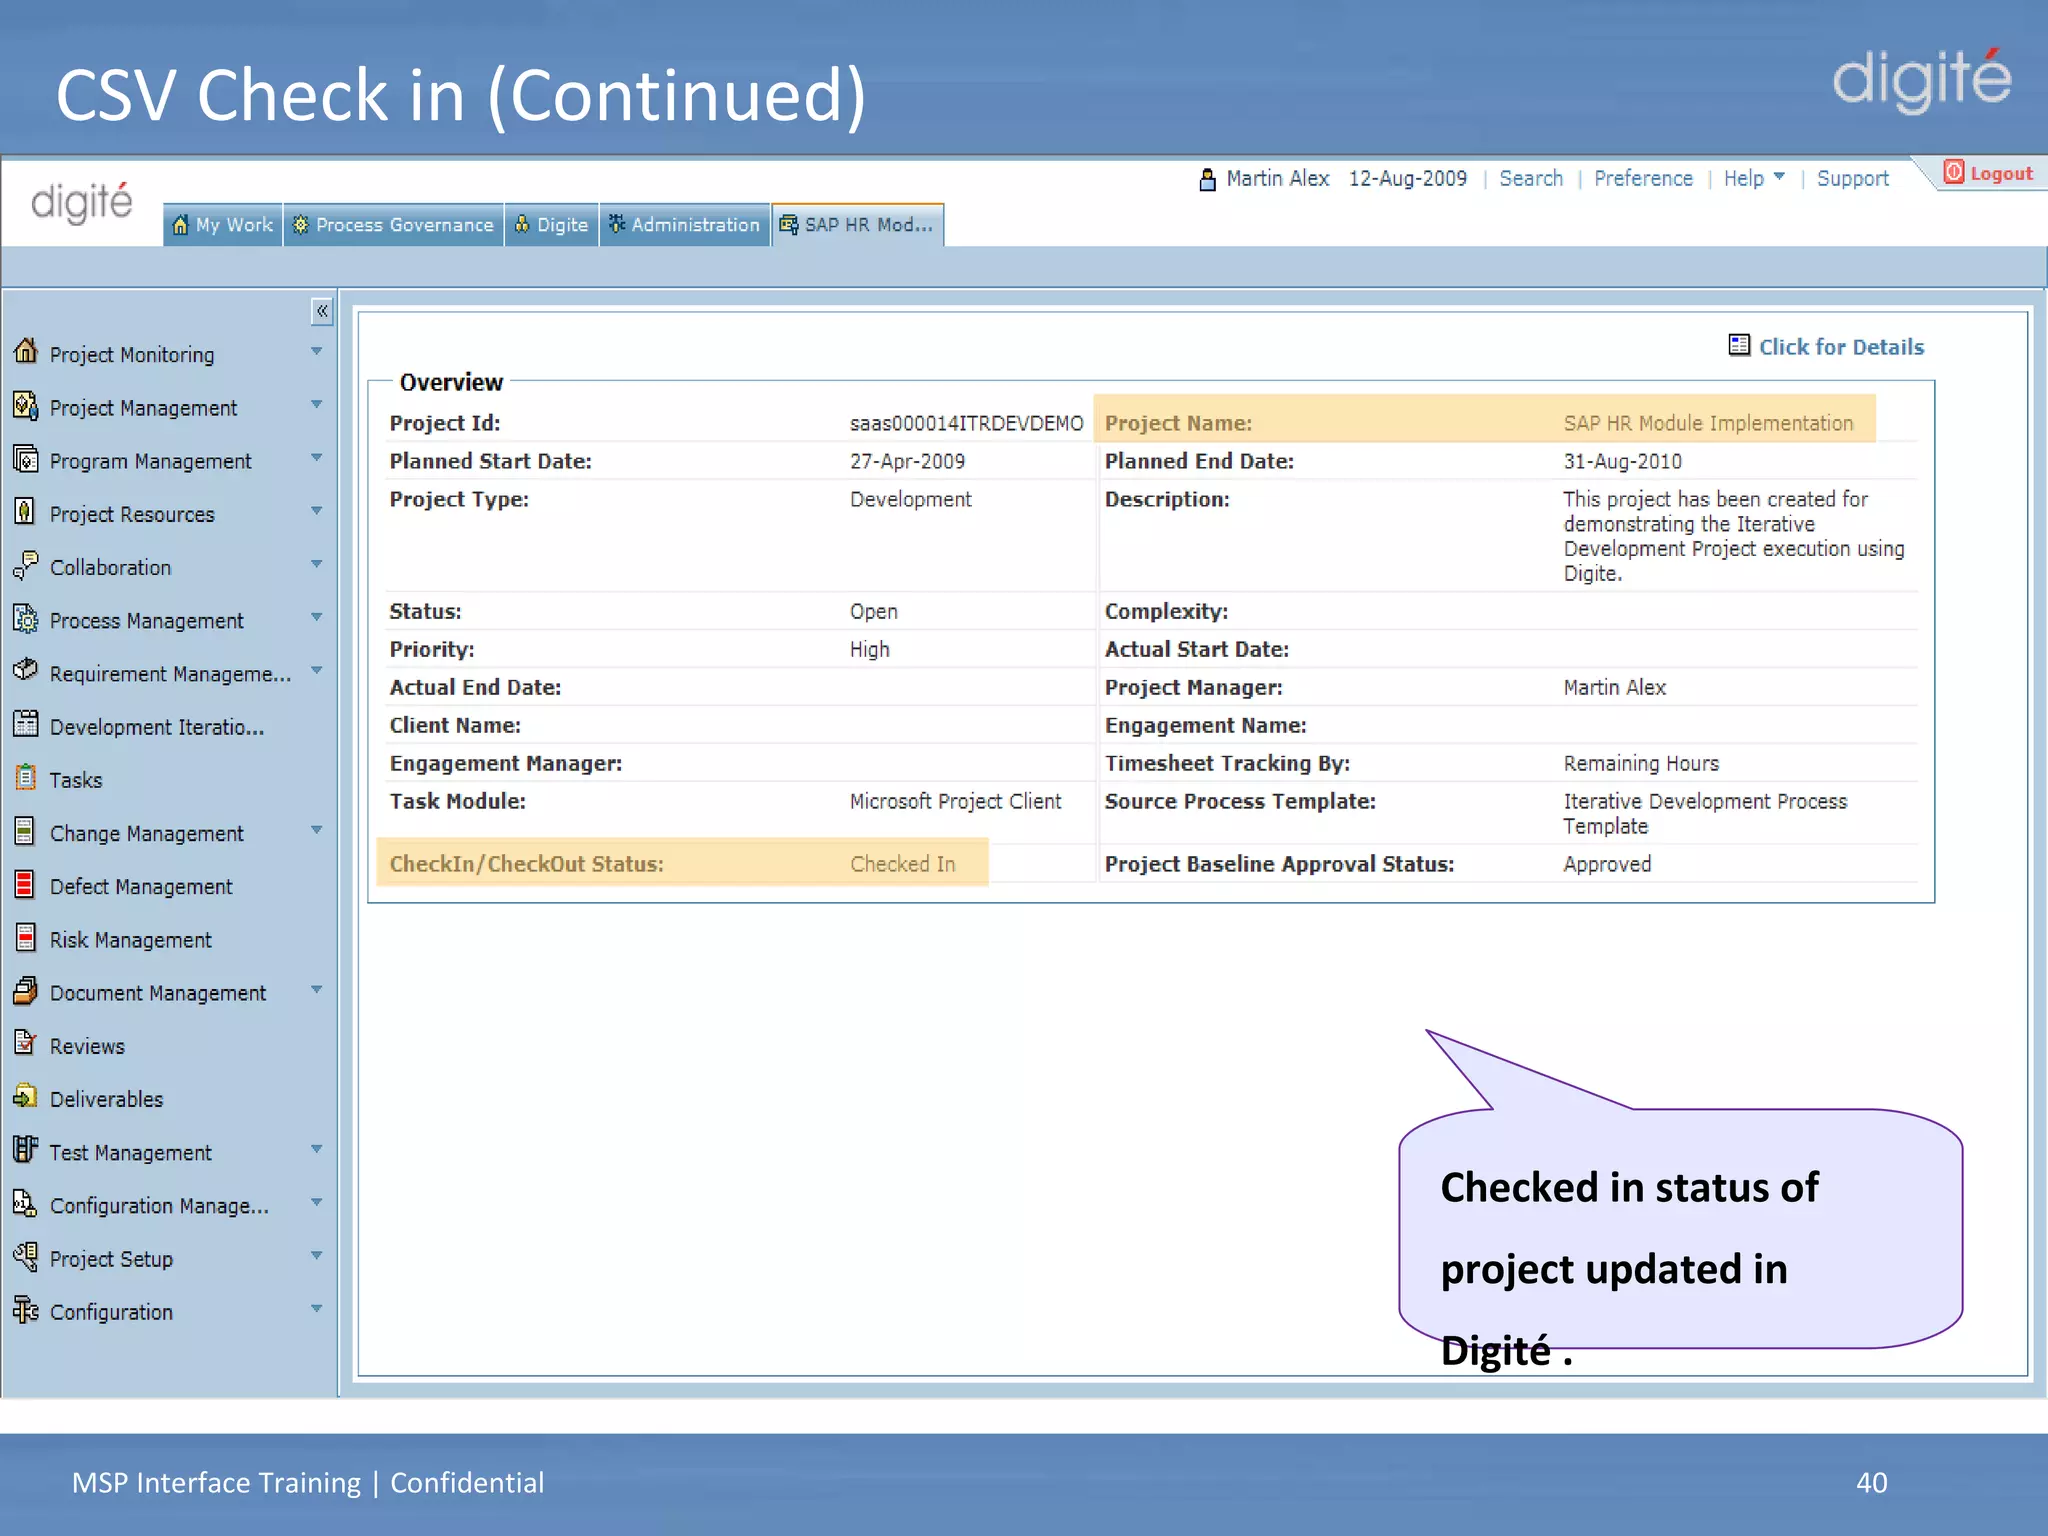The height and width of the screenshot is (1536, 2048).
Task: Switch to the Administration tab
Action: (x=686, y=225)
